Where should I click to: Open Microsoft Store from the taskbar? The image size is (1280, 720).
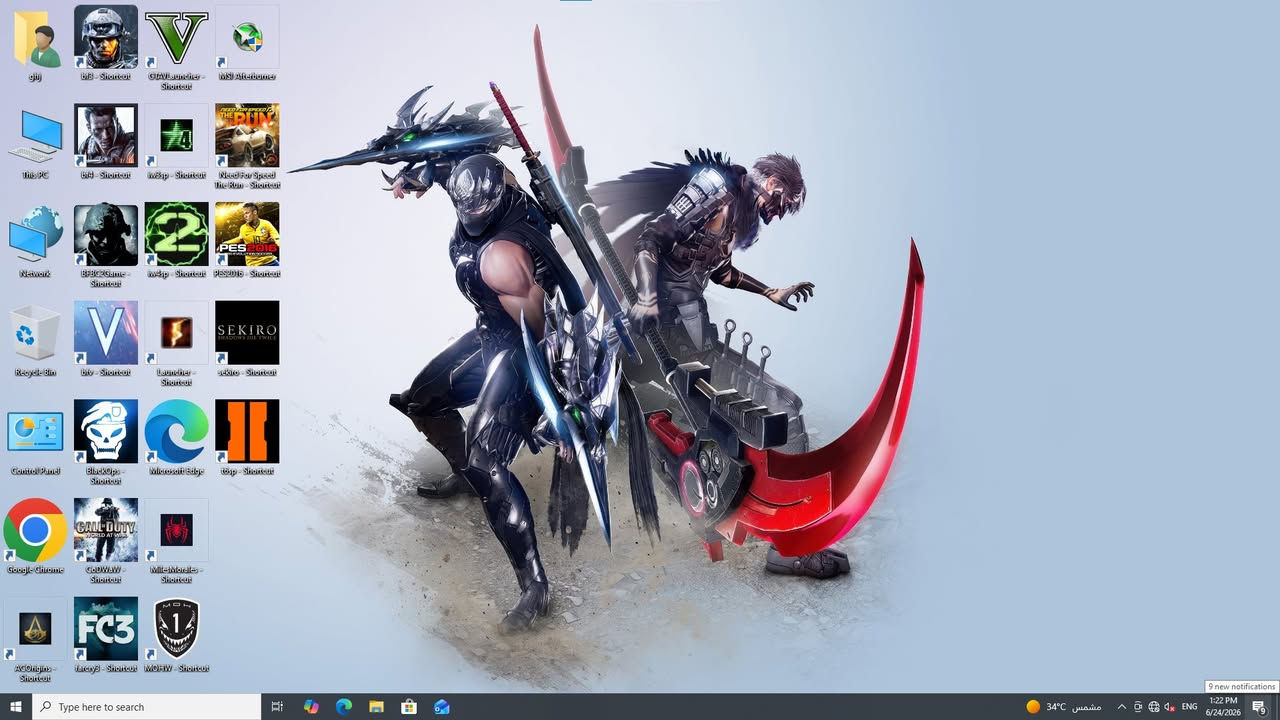[x=409, y=707]
